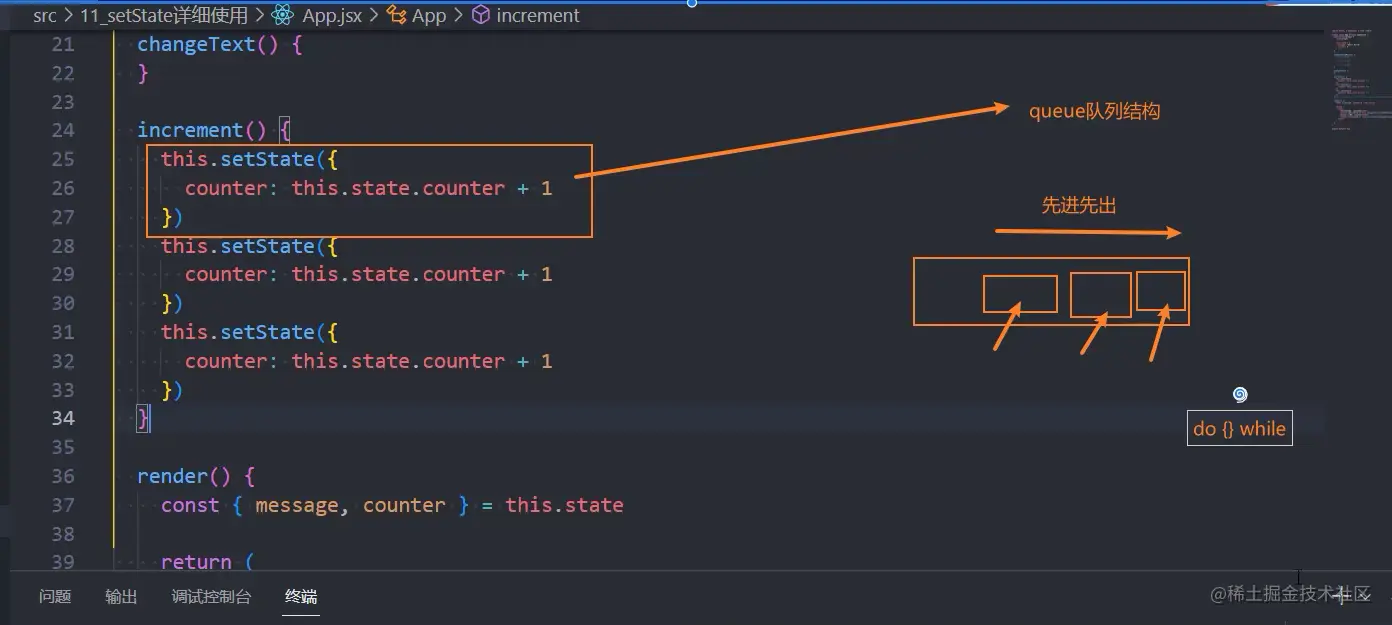
Task: Click line number 36 in the gutter
Action: (x=63, y=476)
